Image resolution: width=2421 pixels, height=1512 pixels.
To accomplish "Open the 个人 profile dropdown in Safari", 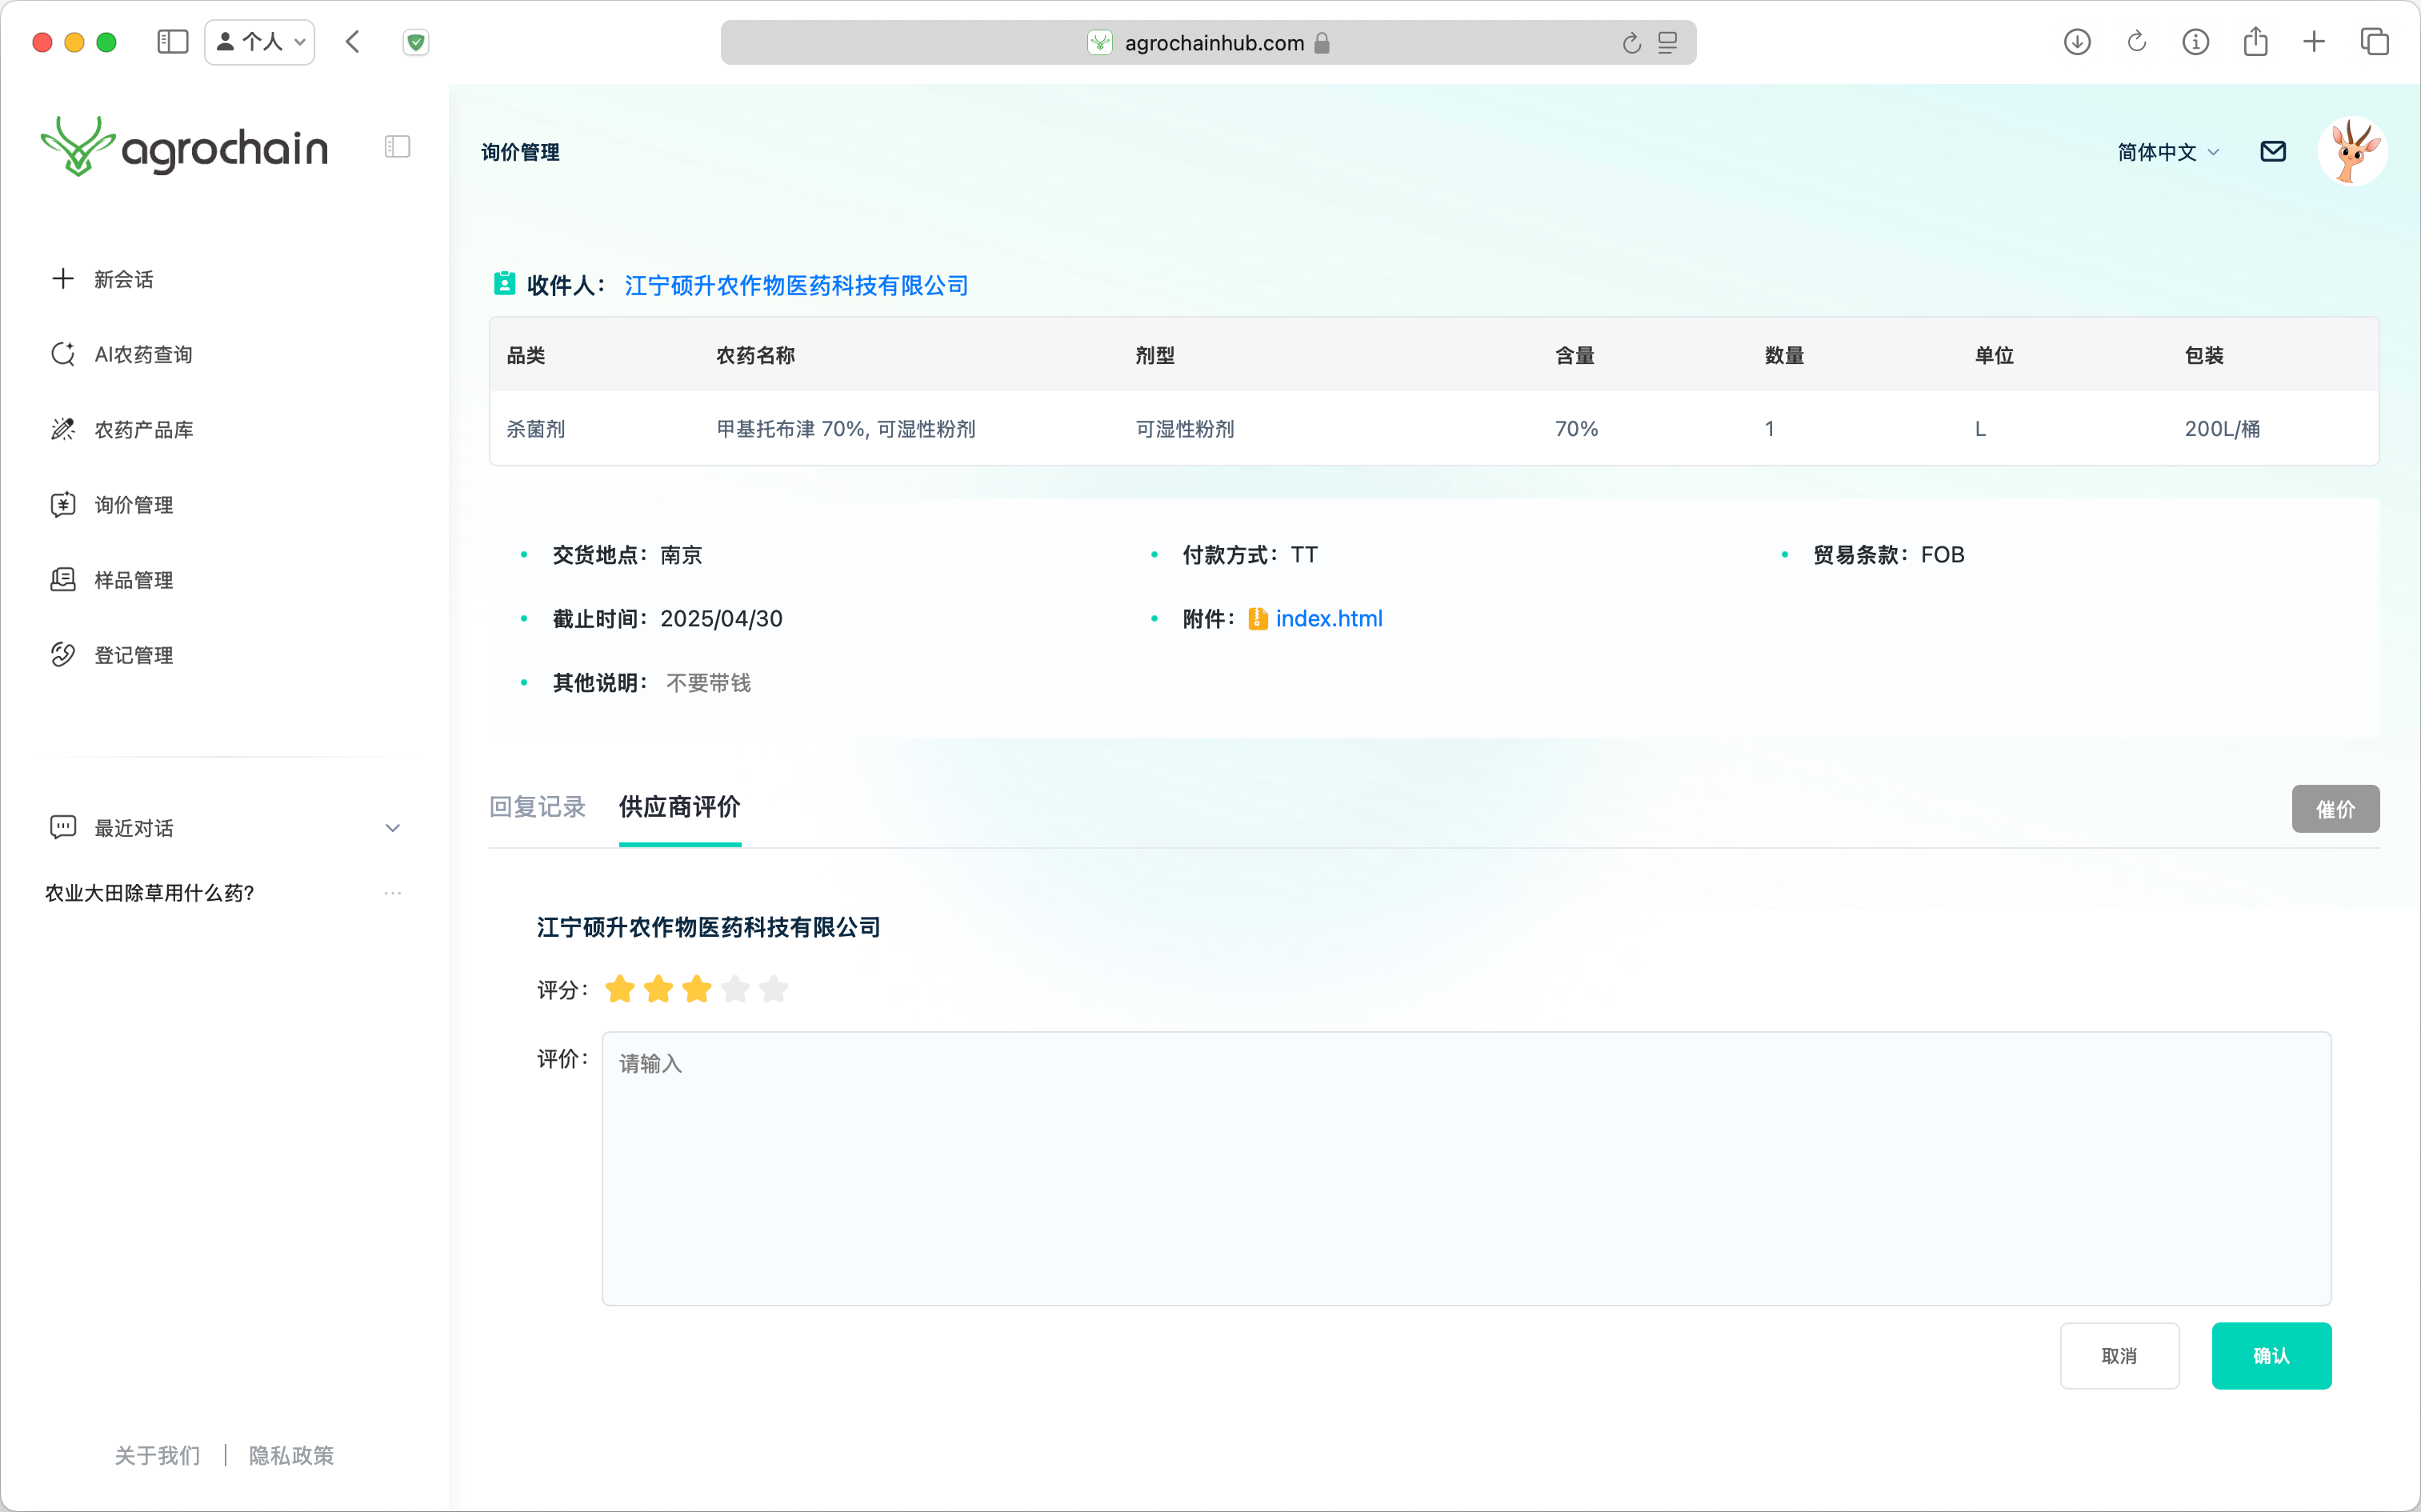I will (260, 42).
